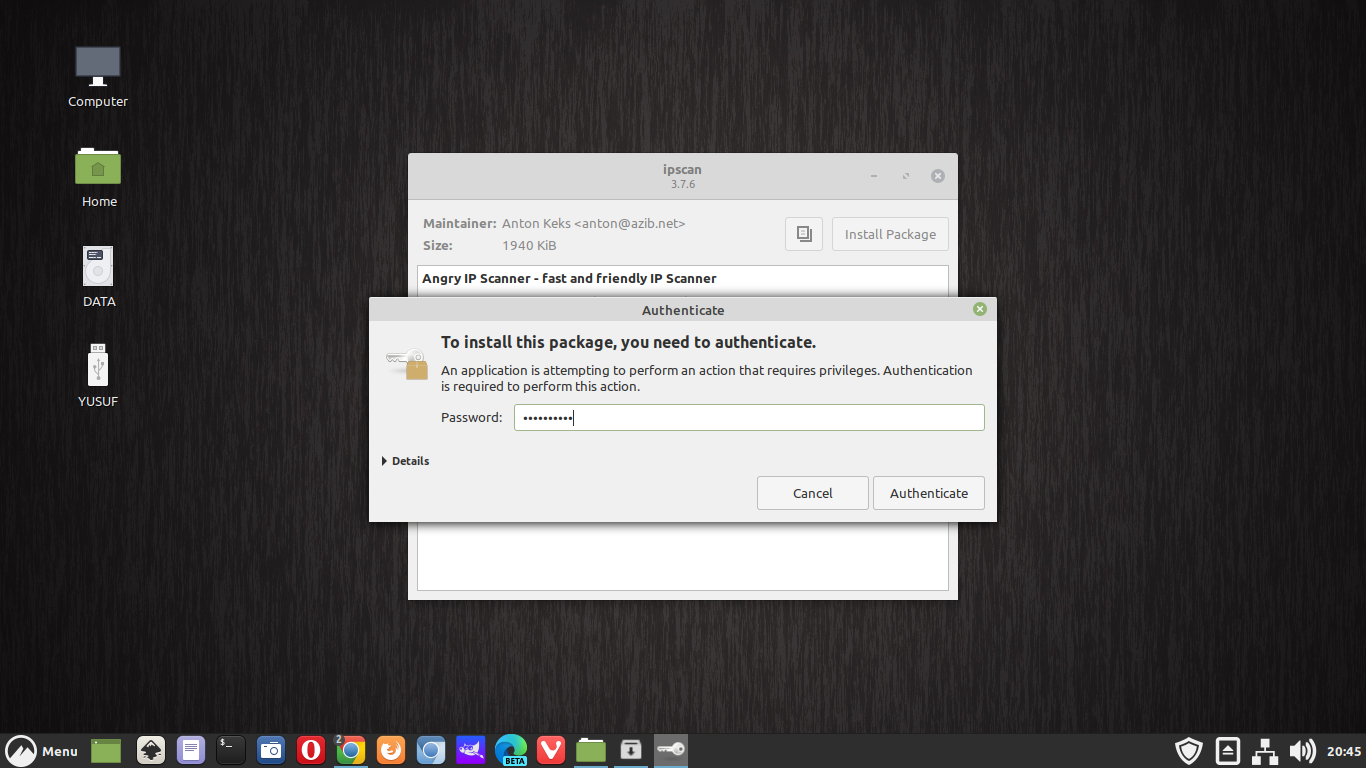Cancel the authentication dialog
Image resolution: width=1366 pixels, height=768 pixels.
click(813, 493)
